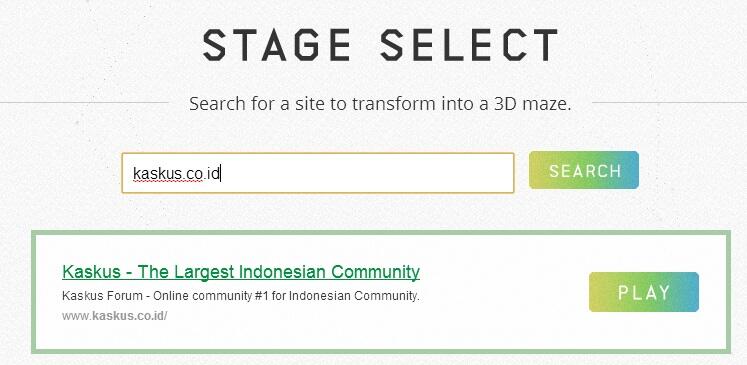Click '3D maze' in the subtitle
This screenshot has width=747, height=365.
532,104
